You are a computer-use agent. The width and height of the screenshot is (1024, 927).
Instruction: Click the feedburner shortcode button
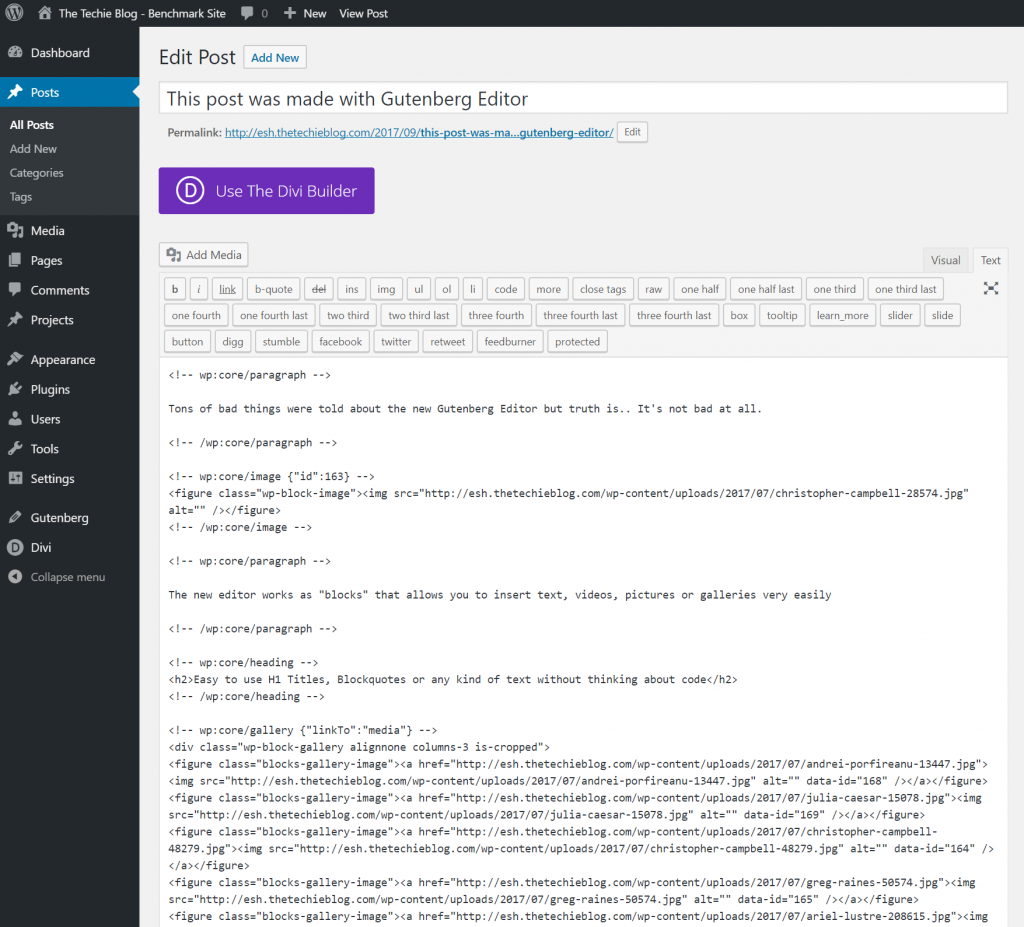(509, 341)
